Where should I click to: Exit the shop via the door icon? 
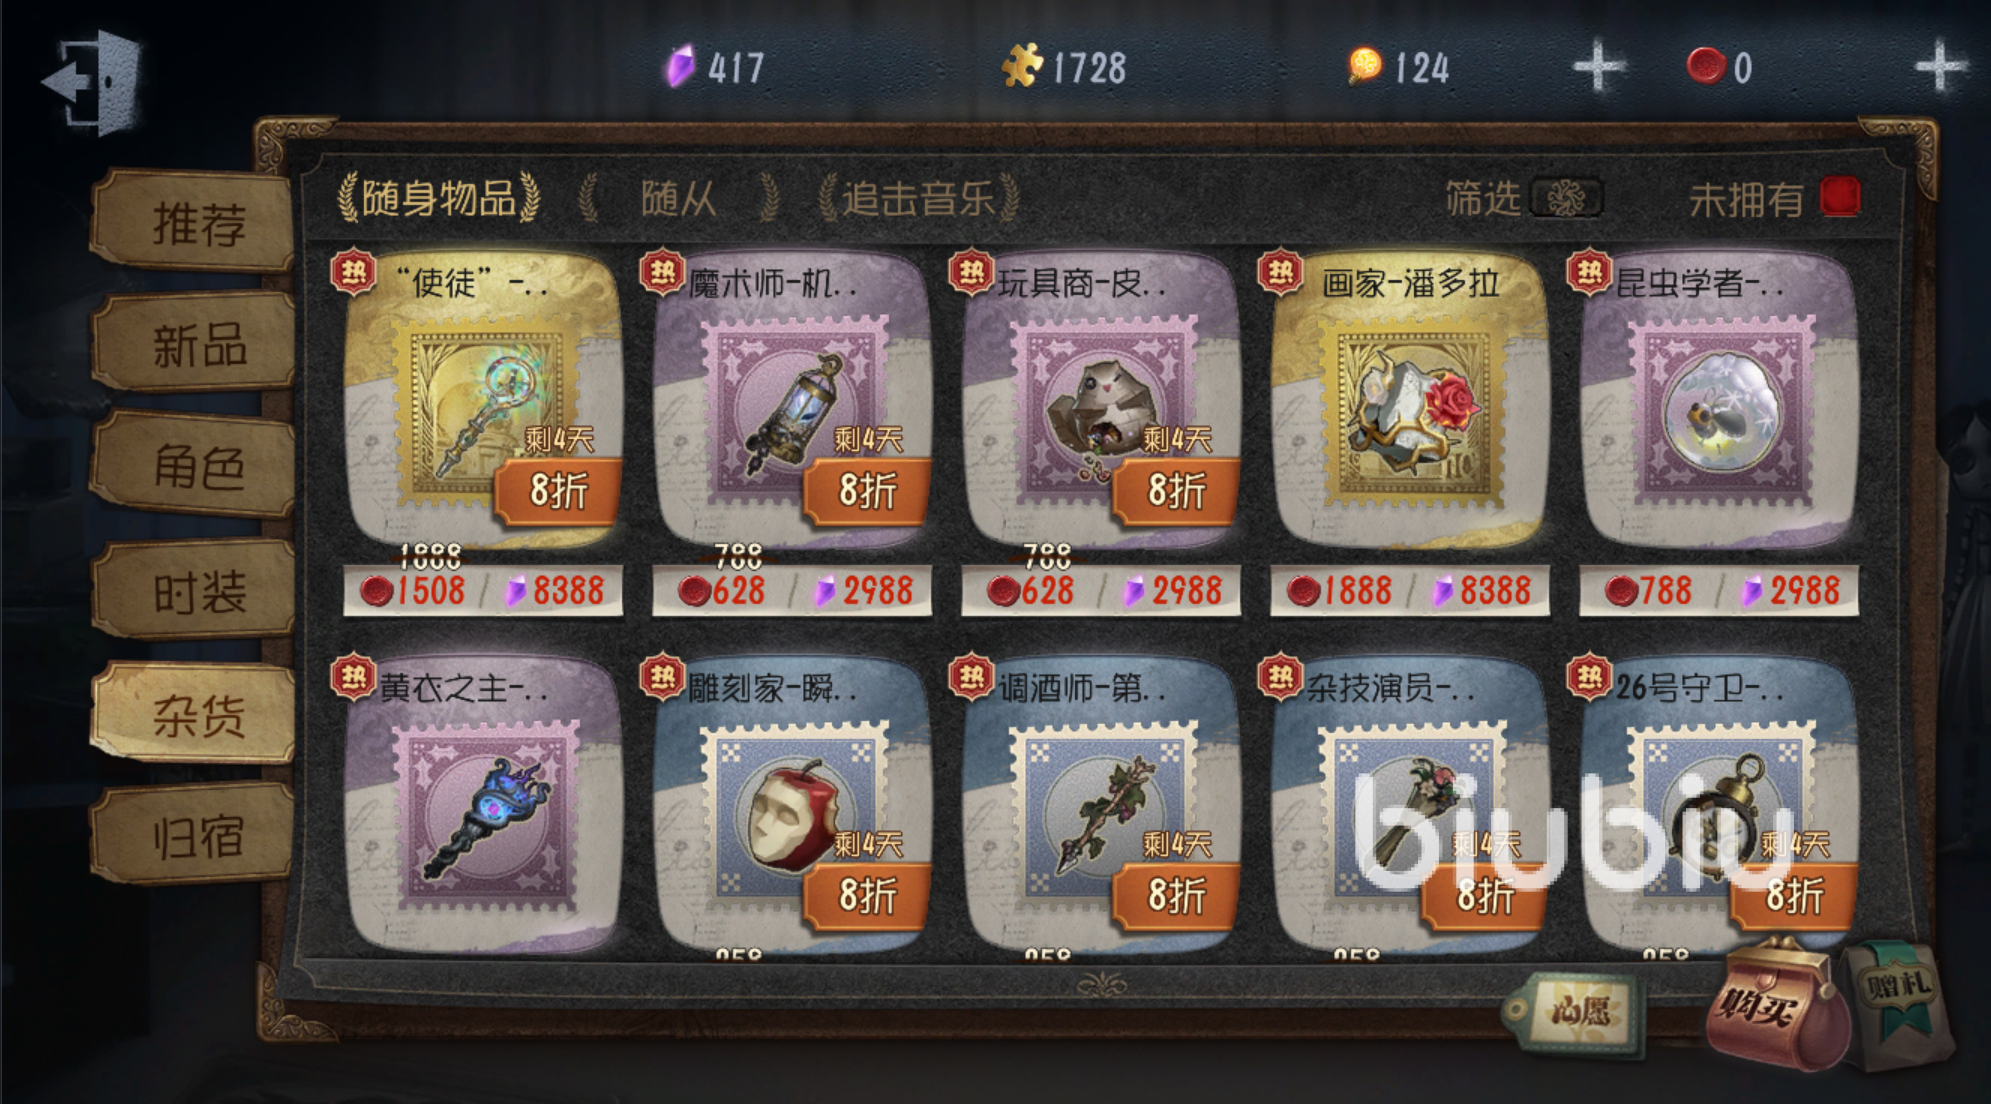[91, 82]
